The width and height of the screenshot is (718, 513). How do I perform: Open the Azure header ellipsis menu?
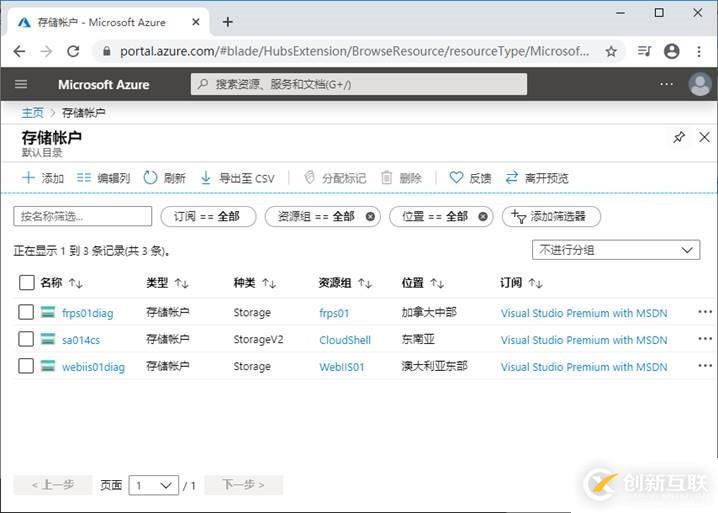(x=666, y=84)
